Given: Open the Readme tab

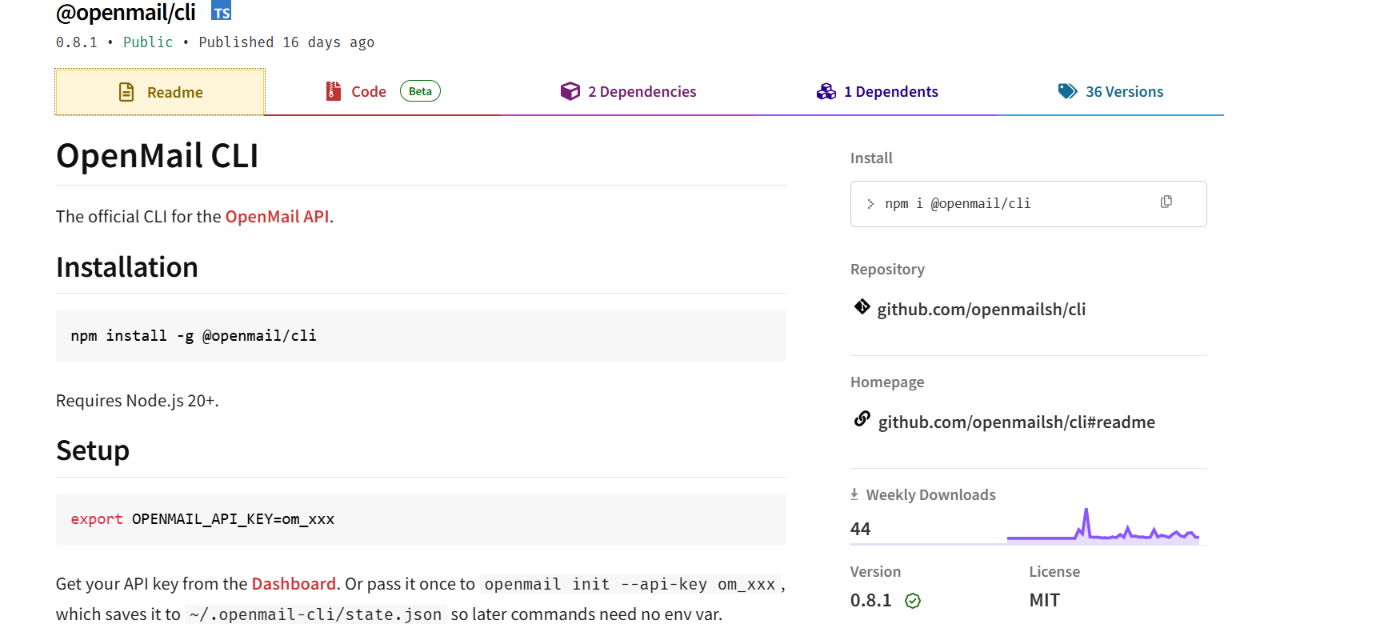Looking at the screenshot, I should click(x=160, y=92).
